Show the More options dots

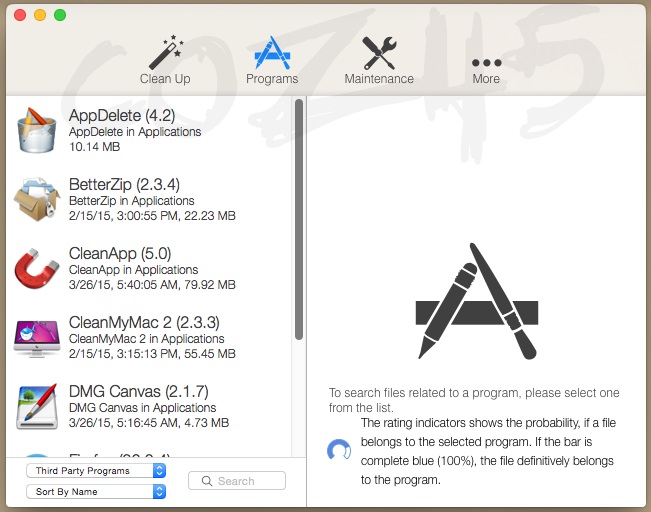(487, 63)
